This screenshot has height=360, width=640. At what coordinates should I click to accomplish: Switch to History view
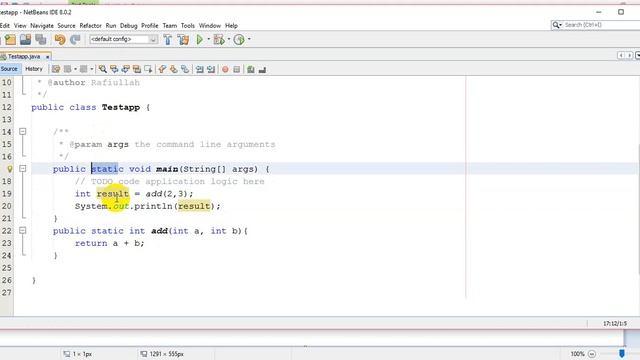[x=34, y=69]
